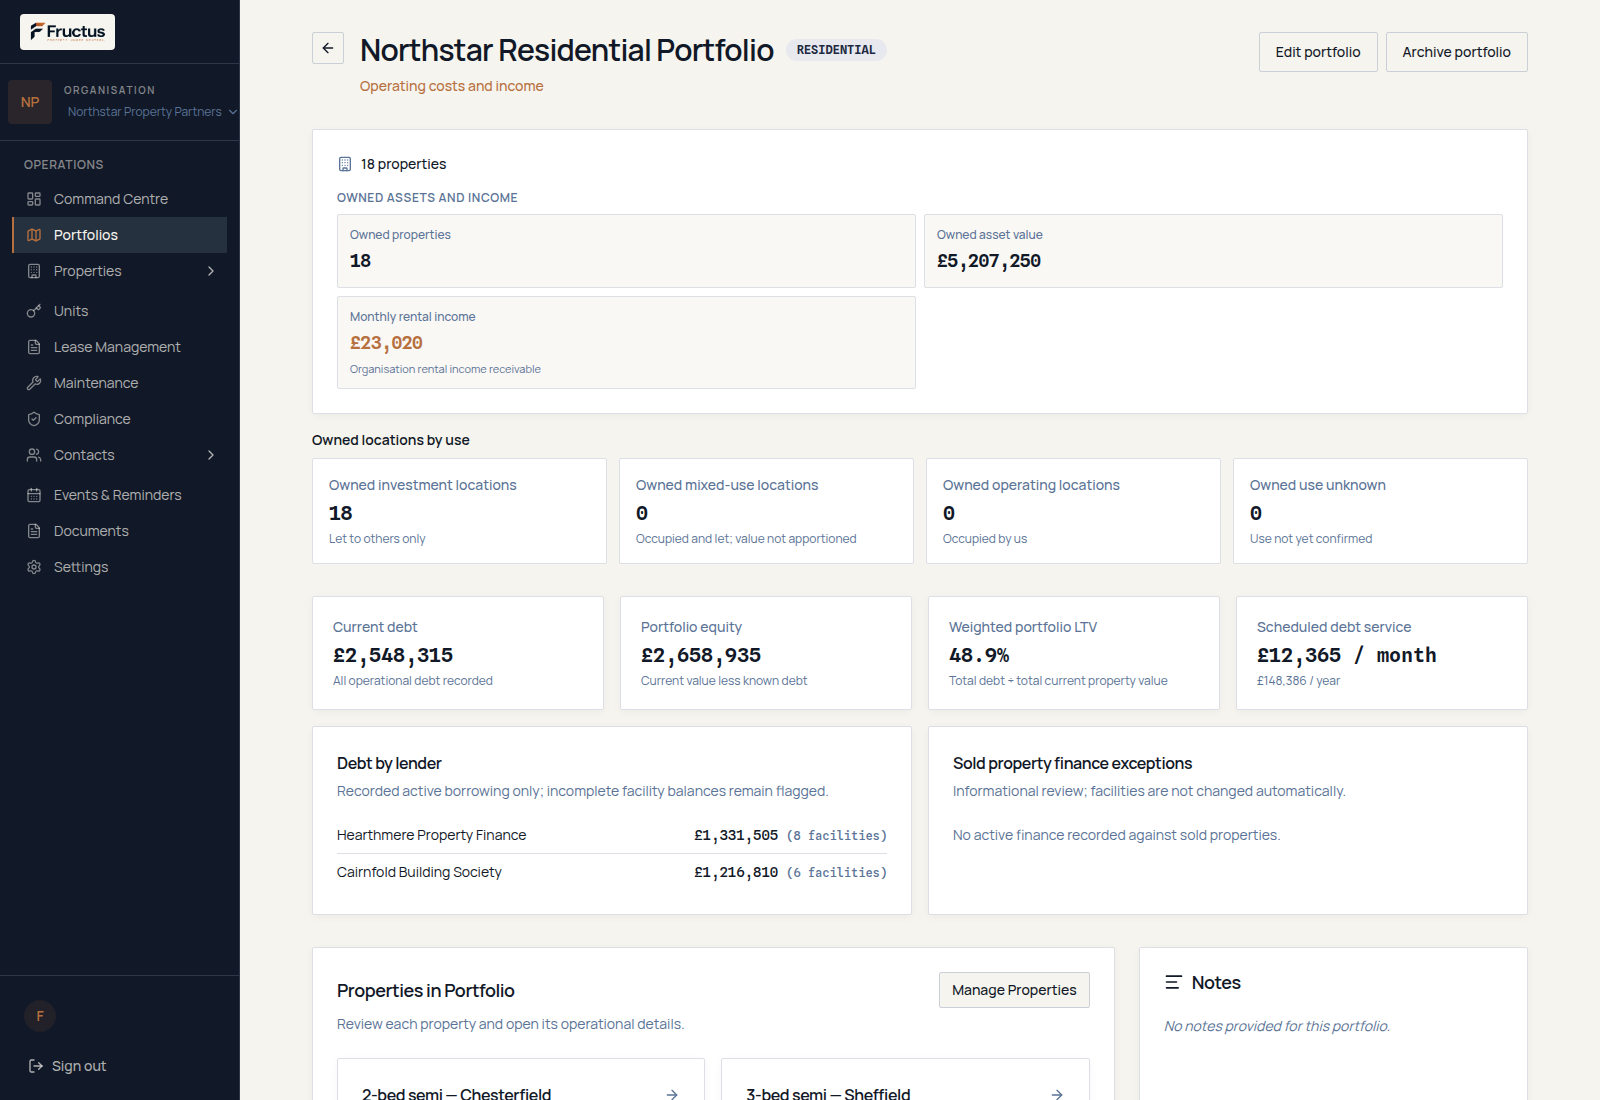1600x1100 pixels.
Task: Open the Northstar Property Partners organisation dropdown
Action: [x=152, y=112]
